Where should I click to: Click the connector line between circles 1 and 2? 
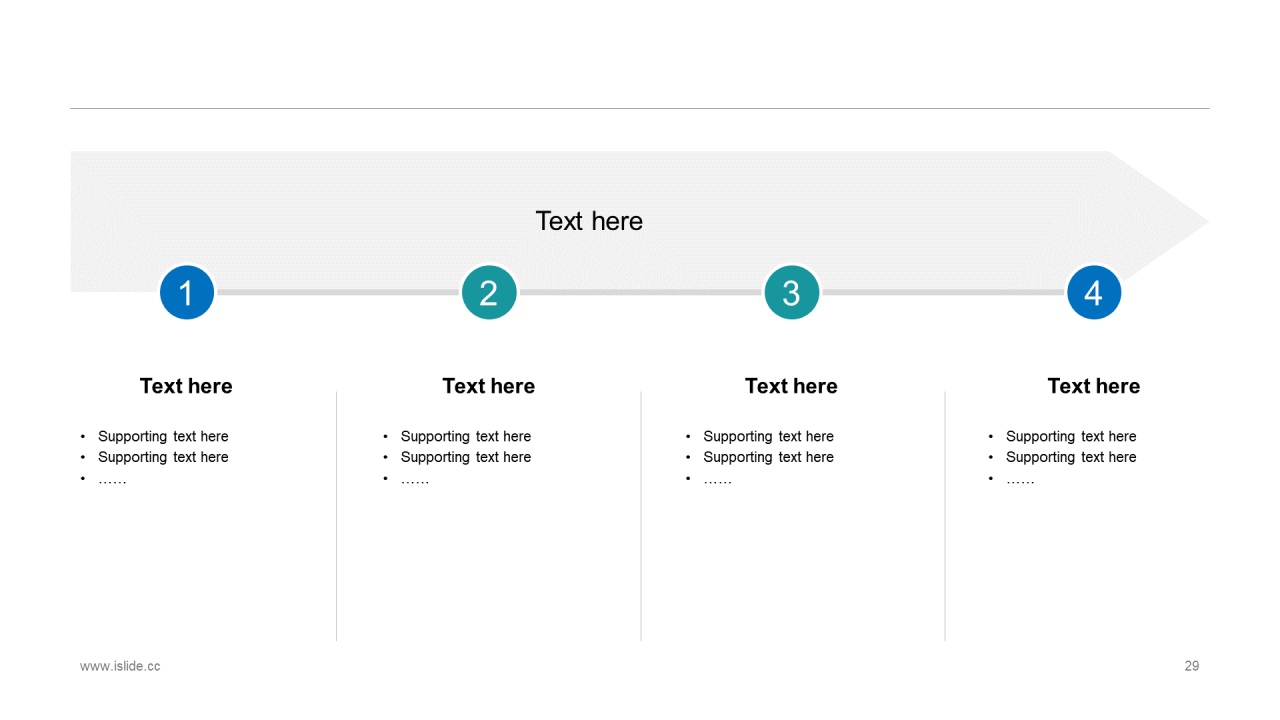point(338,292)
